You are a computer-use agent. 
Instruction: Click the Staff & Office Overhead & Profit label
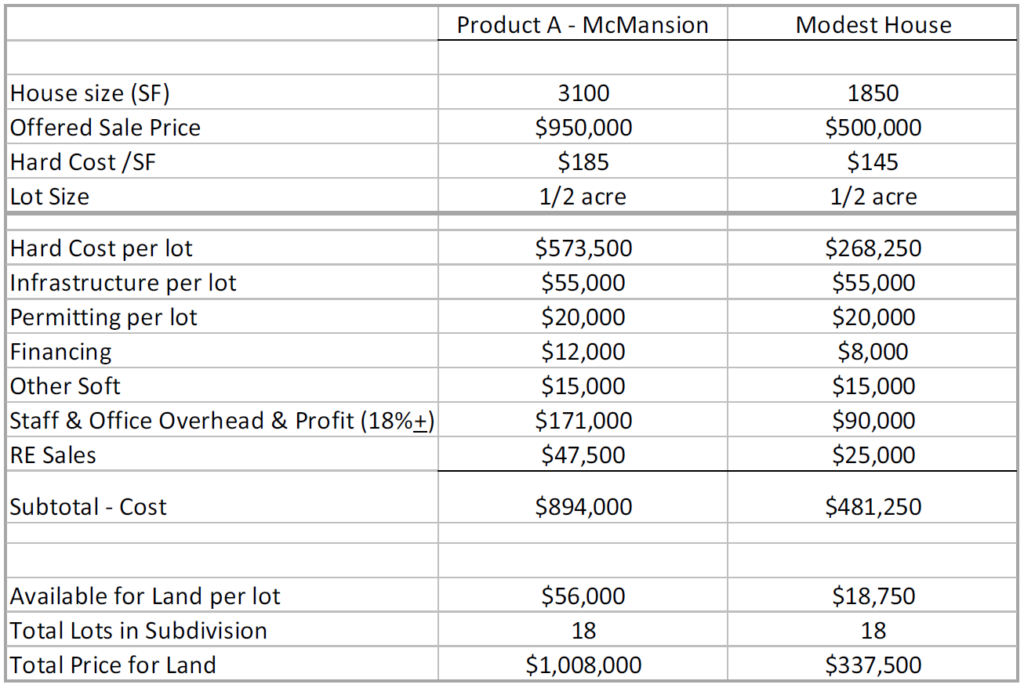(x=221, y=421)
